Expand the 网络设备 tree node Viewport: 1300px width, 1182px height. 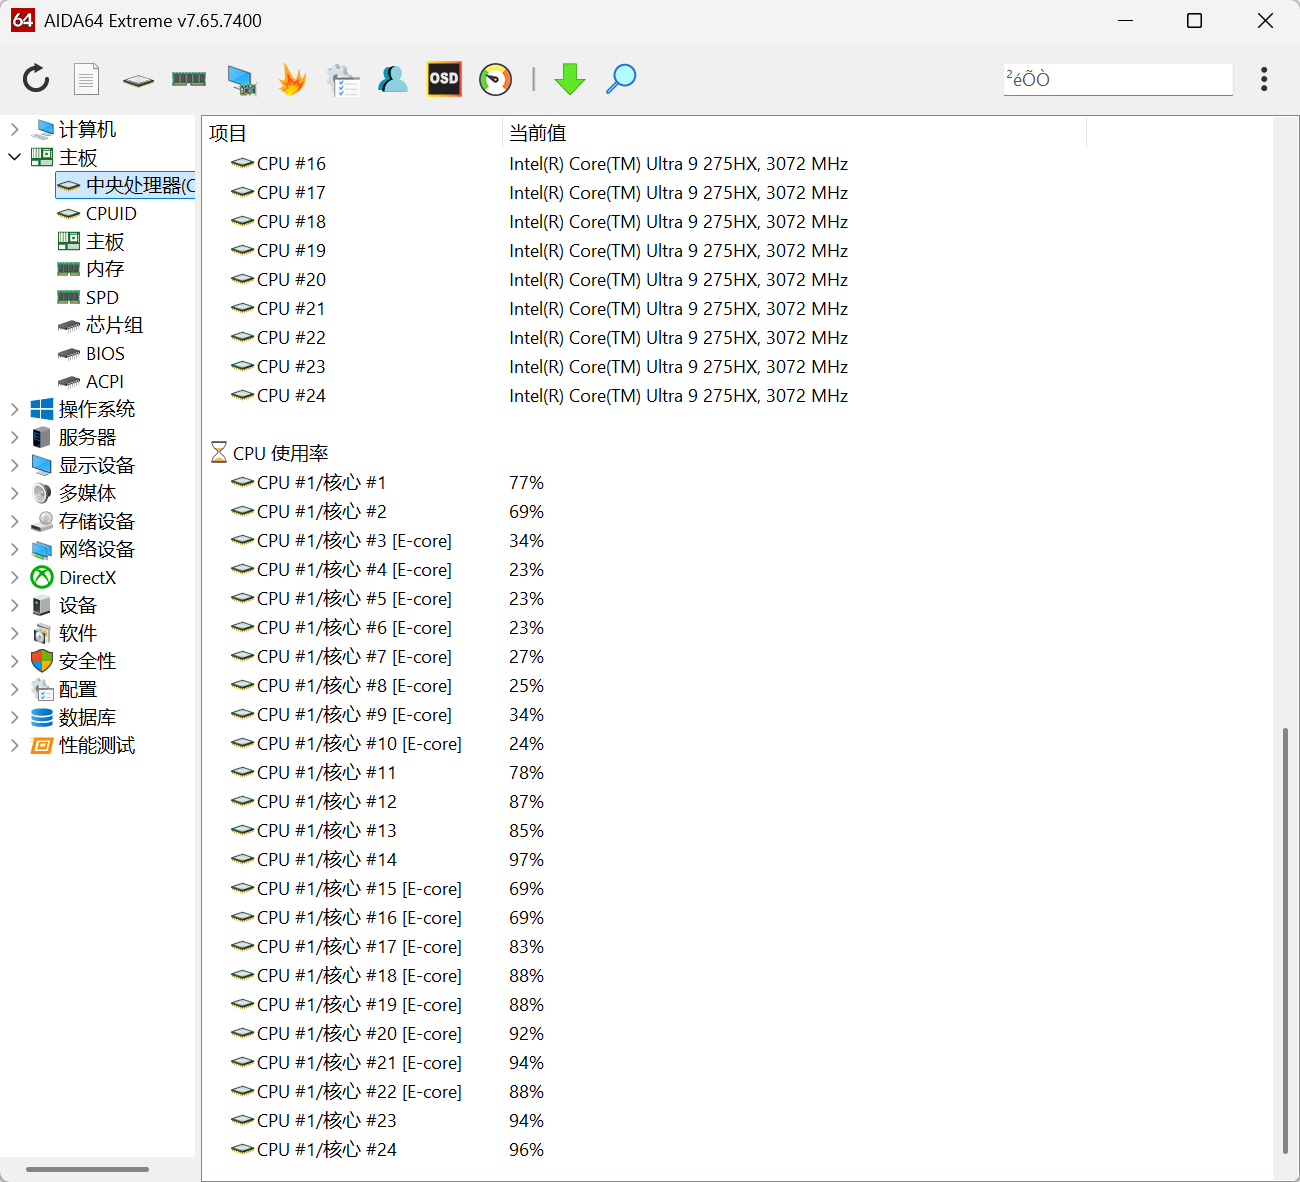point(14,549)
